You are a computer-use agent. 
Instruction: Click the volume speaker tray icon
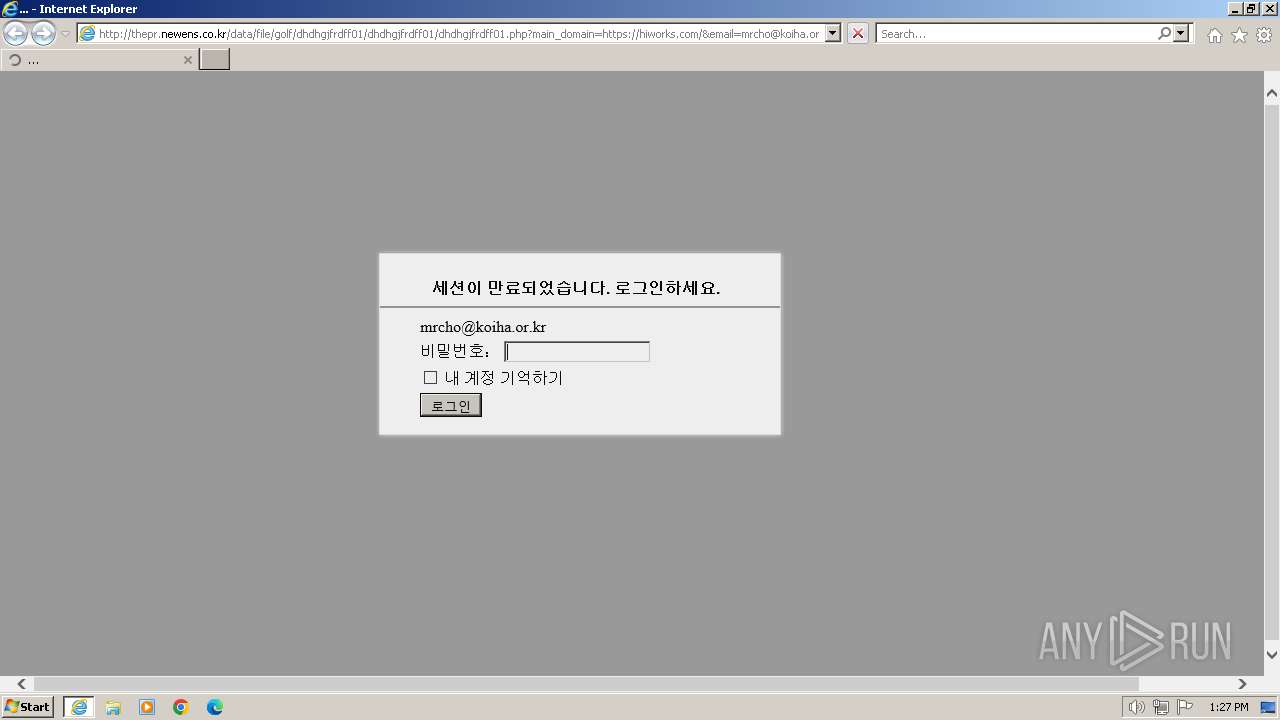tap(1136, 708)
